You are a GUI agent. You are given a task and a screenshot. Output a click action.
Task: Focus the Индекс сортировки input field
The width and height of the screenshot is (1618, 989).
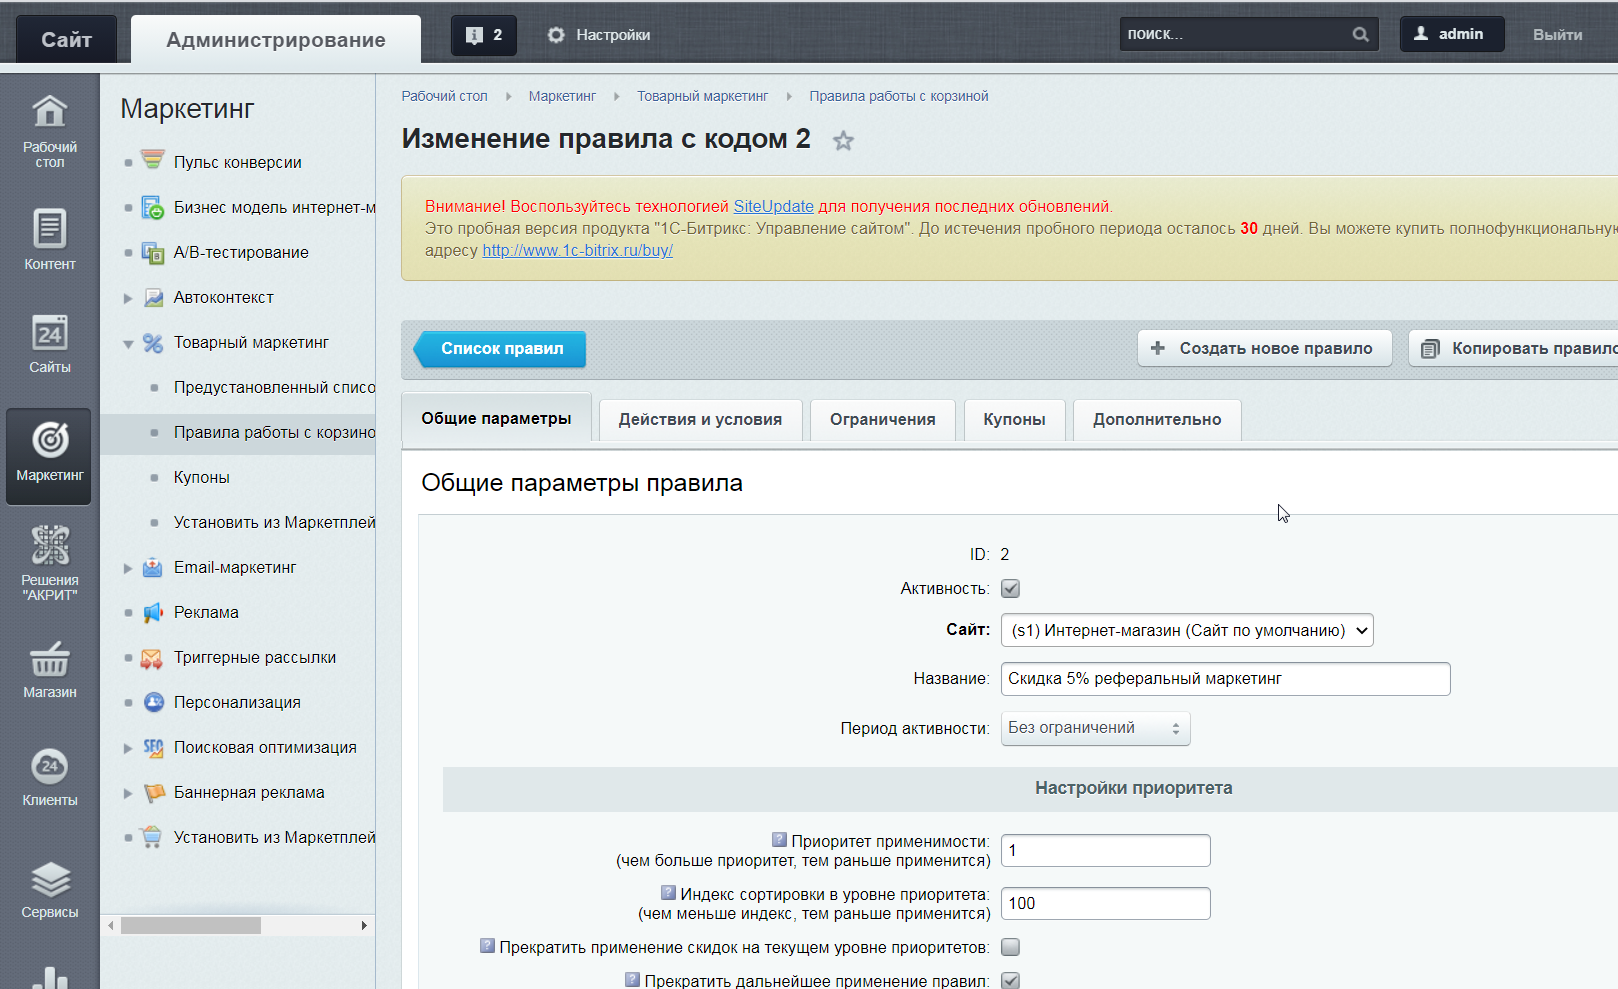coord(1105,903)
